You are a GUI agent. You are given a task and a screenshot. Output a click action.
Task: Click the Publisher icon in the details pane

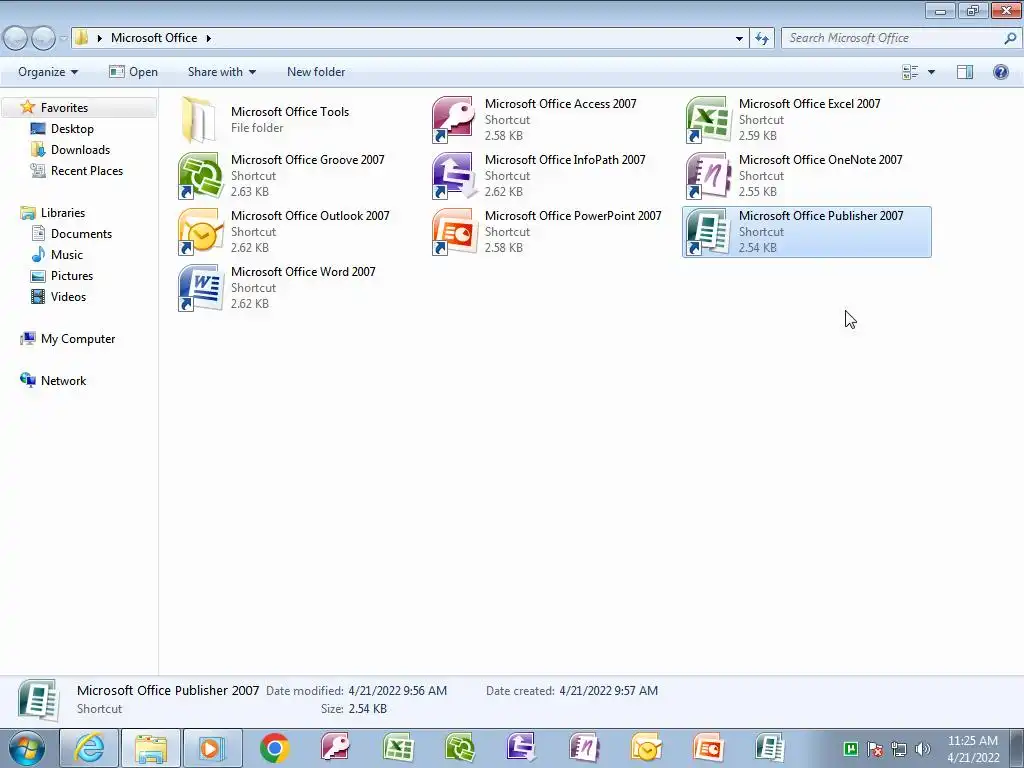tap(39, 700)
